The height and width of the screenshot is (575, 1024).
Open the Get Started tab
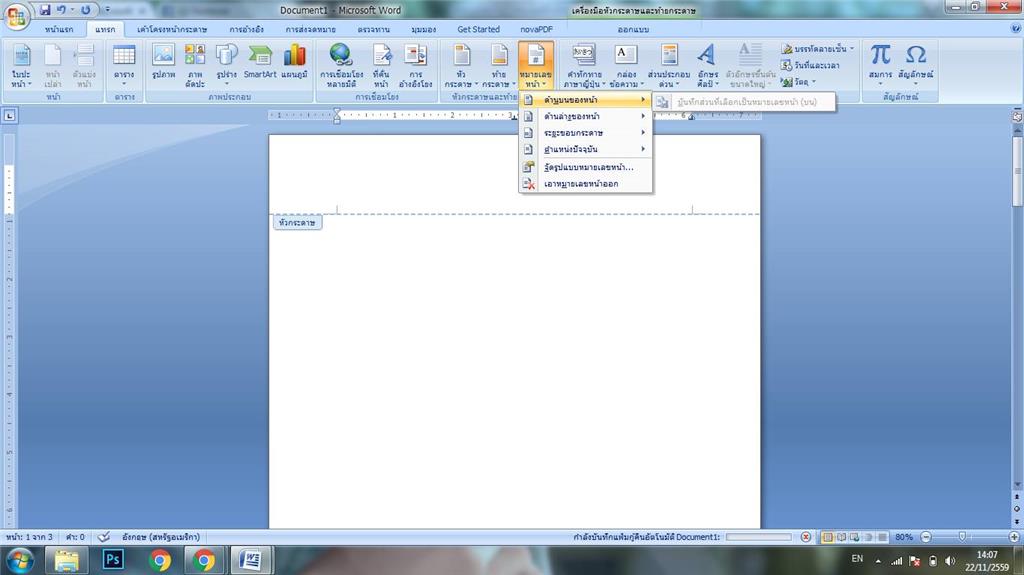click(x=478, y=29)
